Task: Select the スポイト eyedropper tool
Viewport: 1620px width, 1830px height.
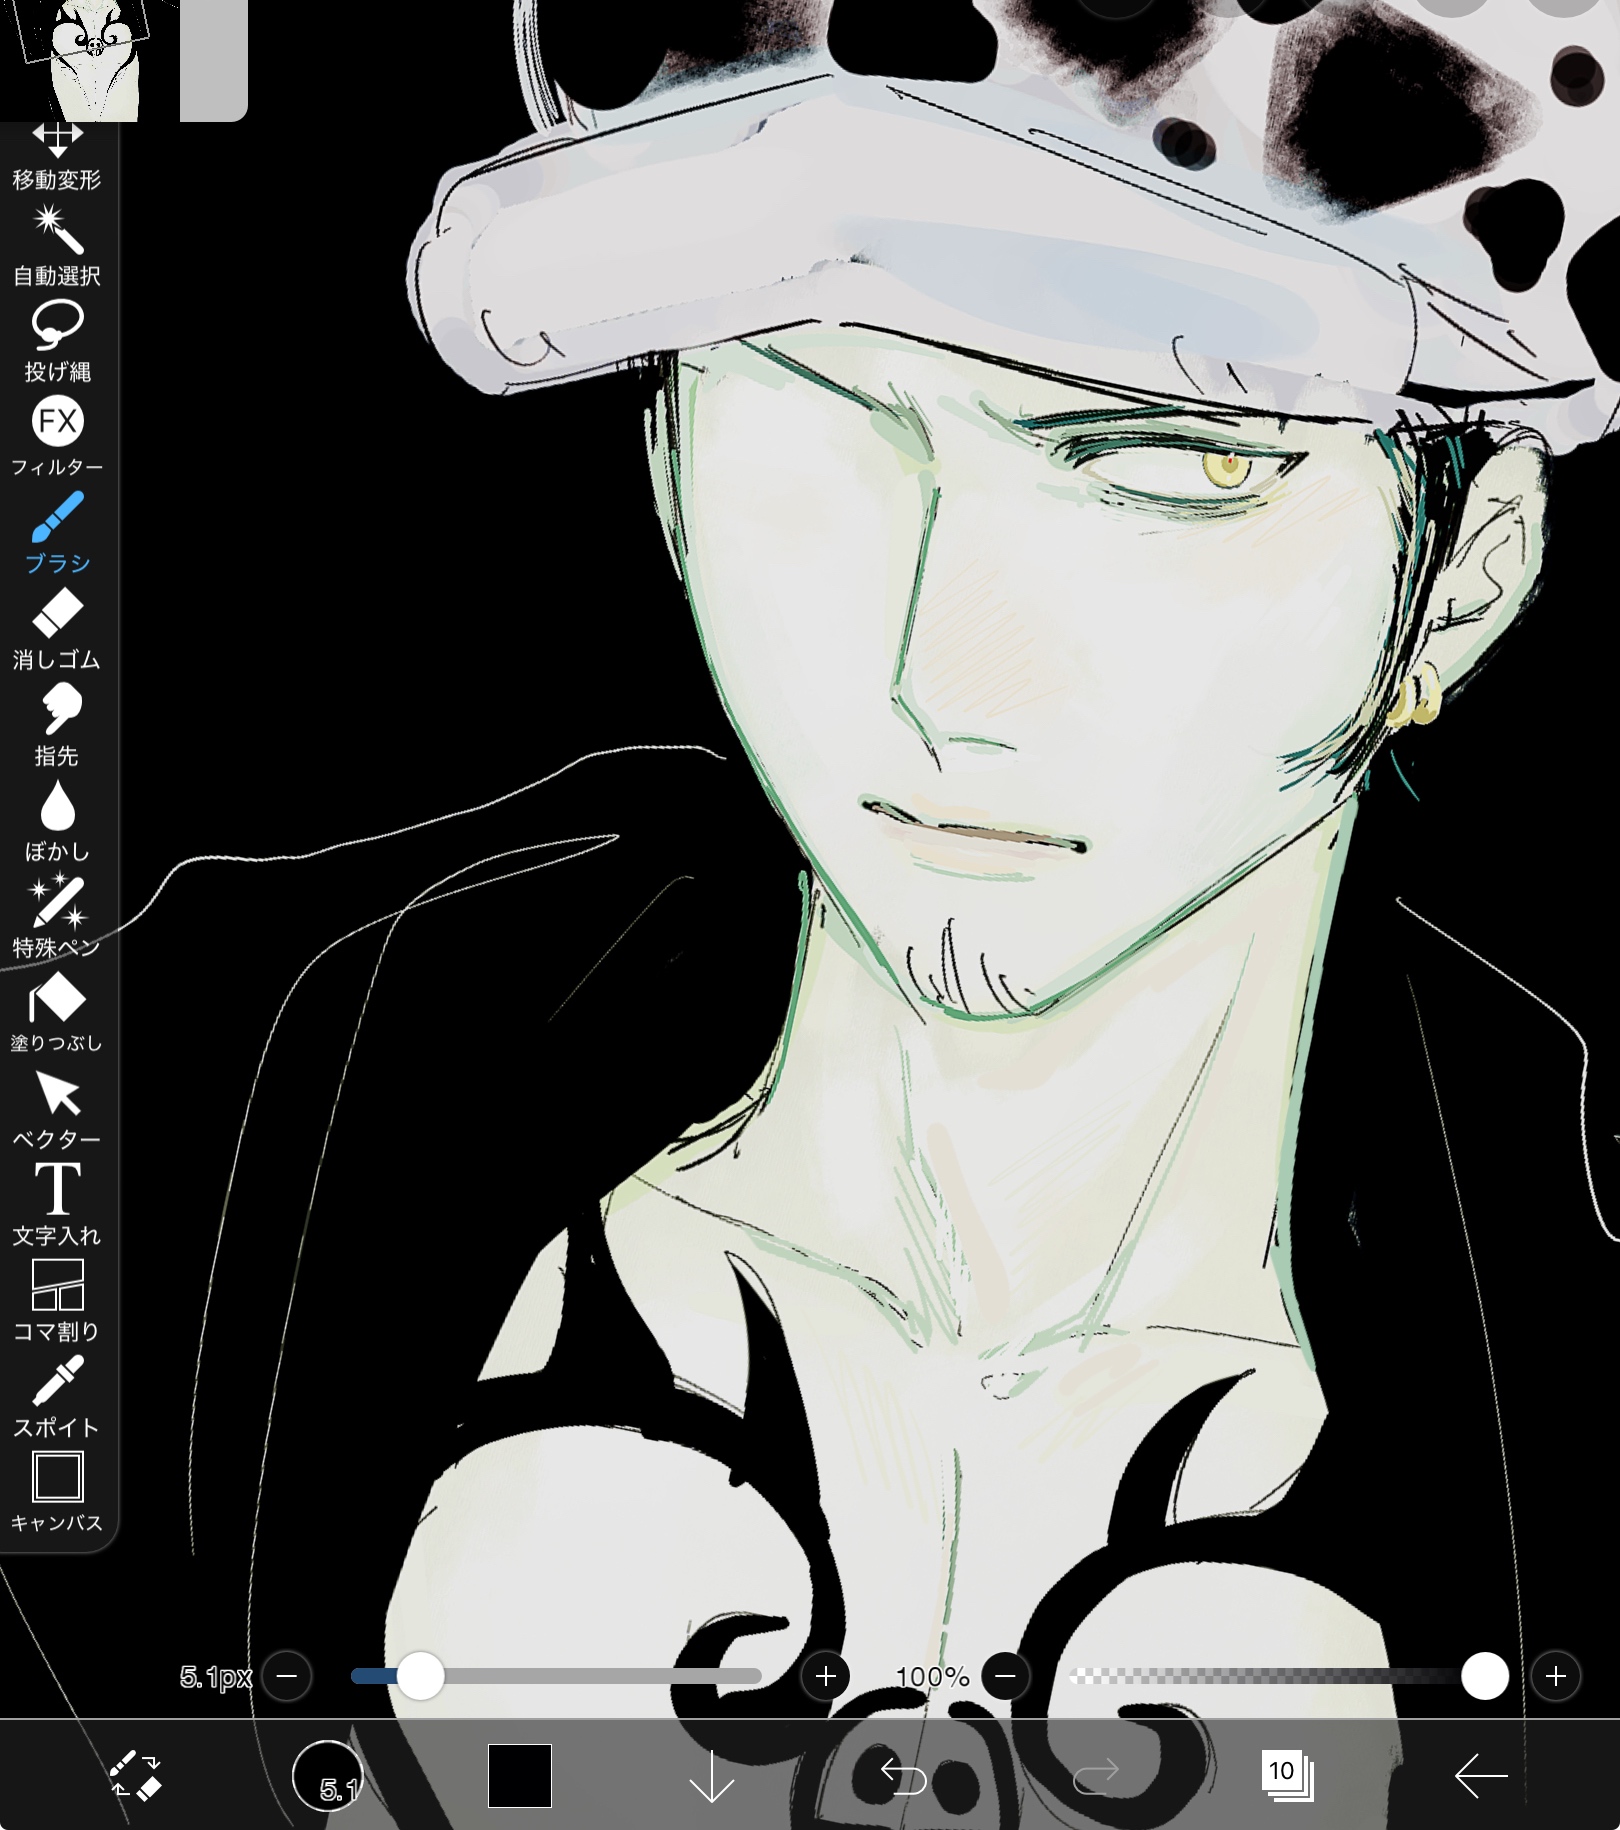Action: tap(57, 1396)
